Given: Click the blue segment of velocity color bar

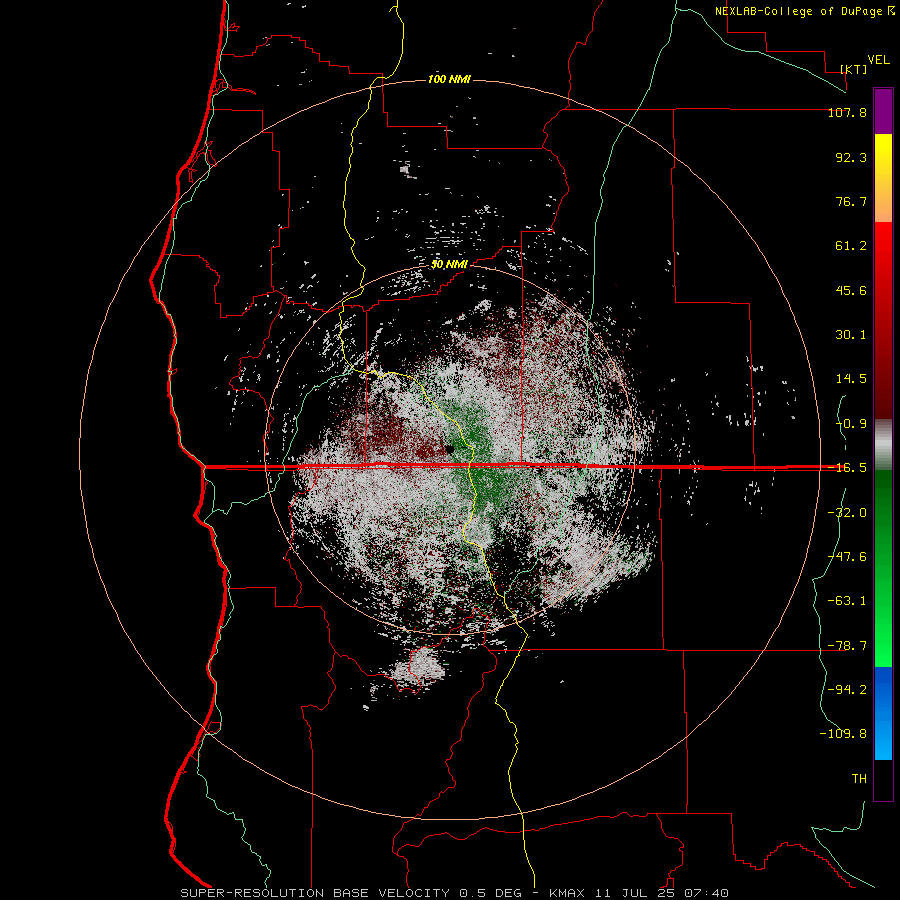Looking at the screenshot, I should [883, 713].
